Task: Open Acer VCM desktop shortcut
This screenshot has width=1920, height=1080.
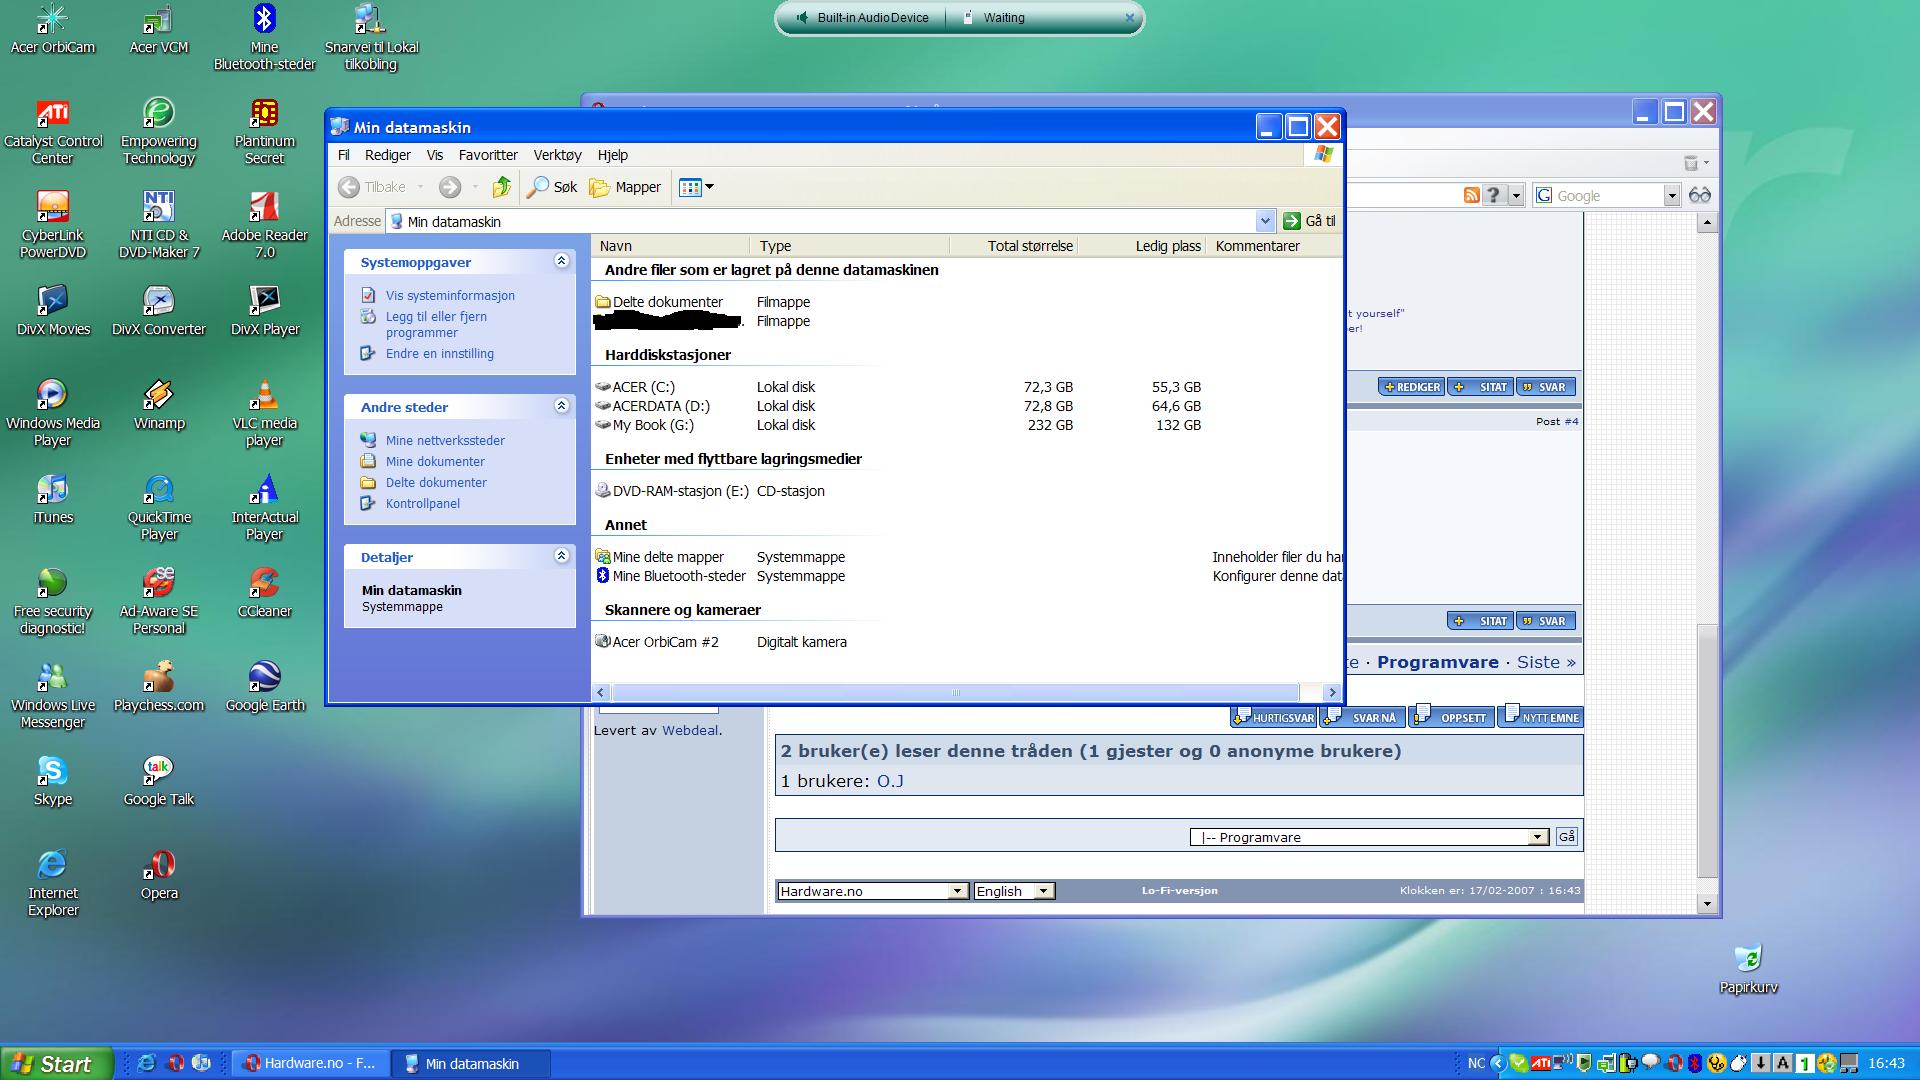Action: (158, 29)
